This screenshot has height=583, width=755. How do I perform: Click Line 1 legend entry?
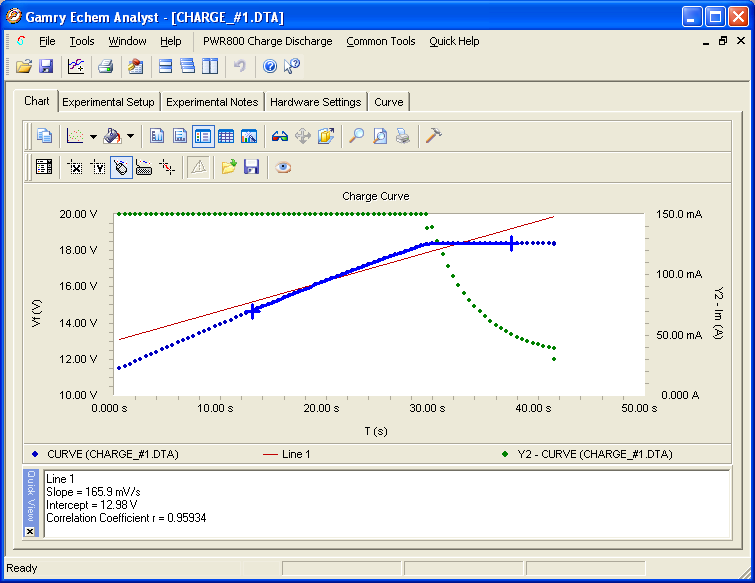[x=287, y=454]
